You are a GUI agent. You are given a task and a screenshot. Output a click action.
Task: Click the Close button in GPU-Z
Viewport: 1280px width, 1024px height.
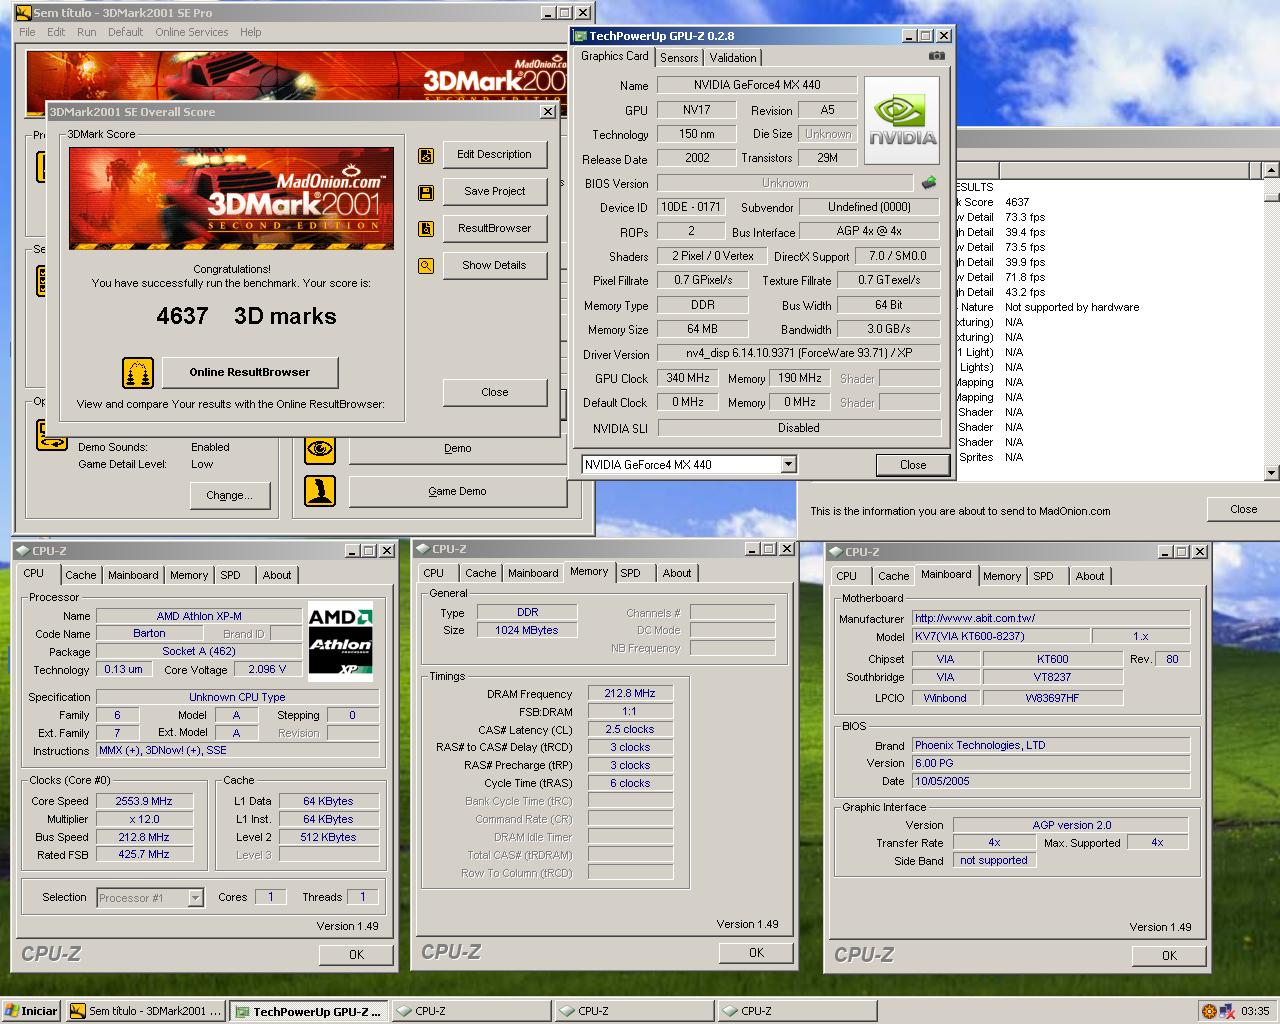(x=912, y=465)
